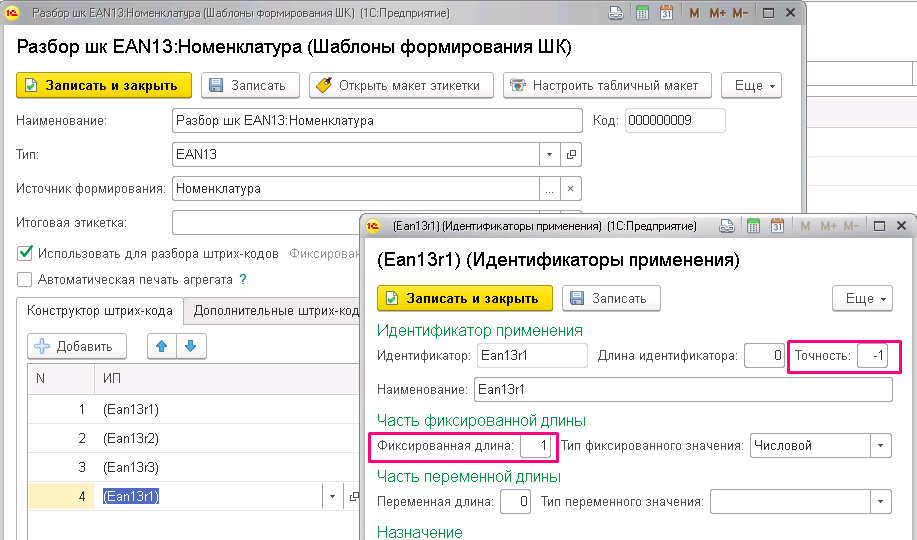
Task: Switch to Дополнительные штрих-коды tab
Action: pyautogui.click(x=273, y=311)
